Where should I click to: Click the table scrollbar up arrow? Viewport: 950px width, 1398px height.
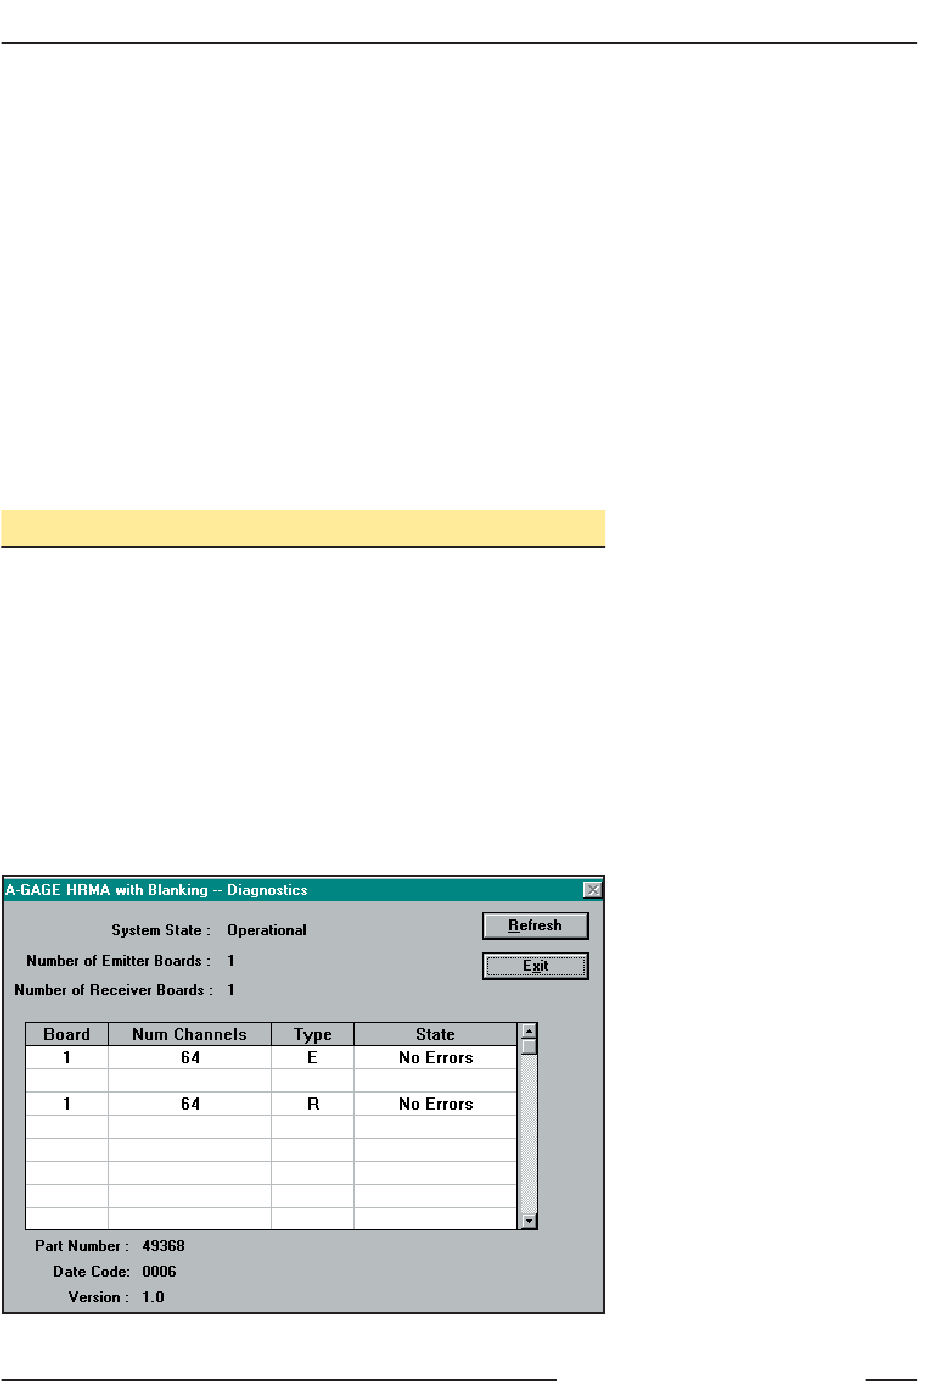[x=529, y=1031]
